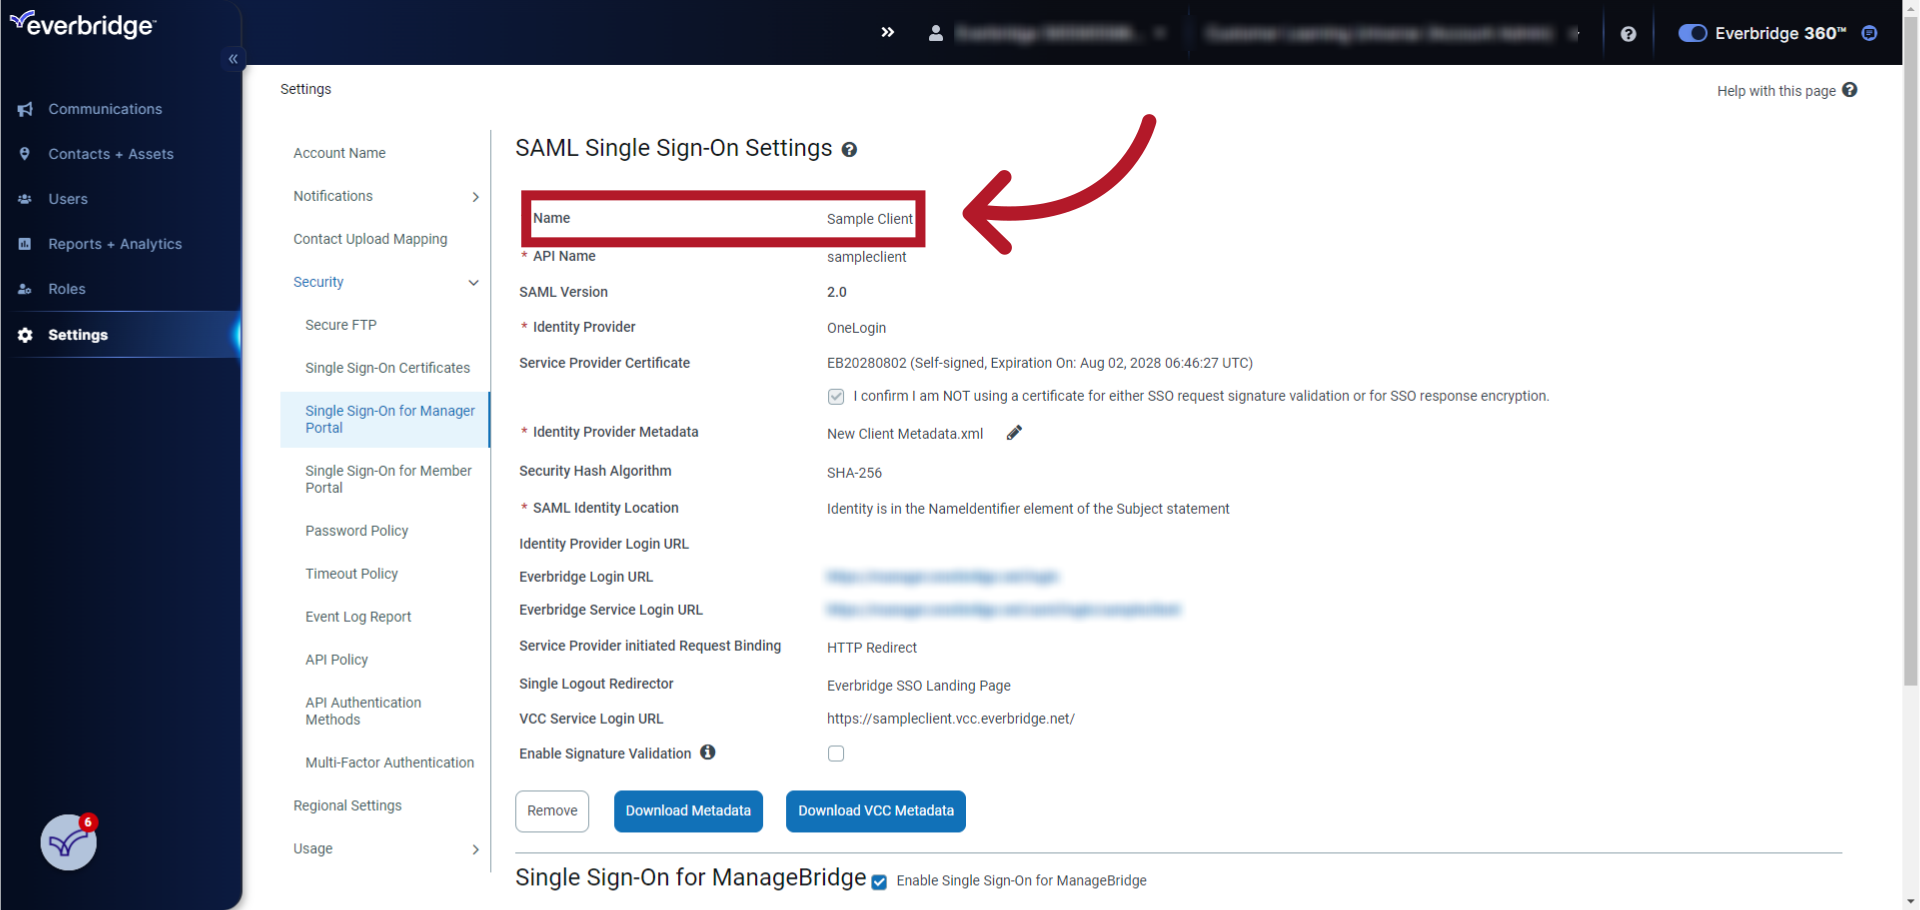Edit the Identity Provider Metadata with the pencil icon

point(1013,432)
